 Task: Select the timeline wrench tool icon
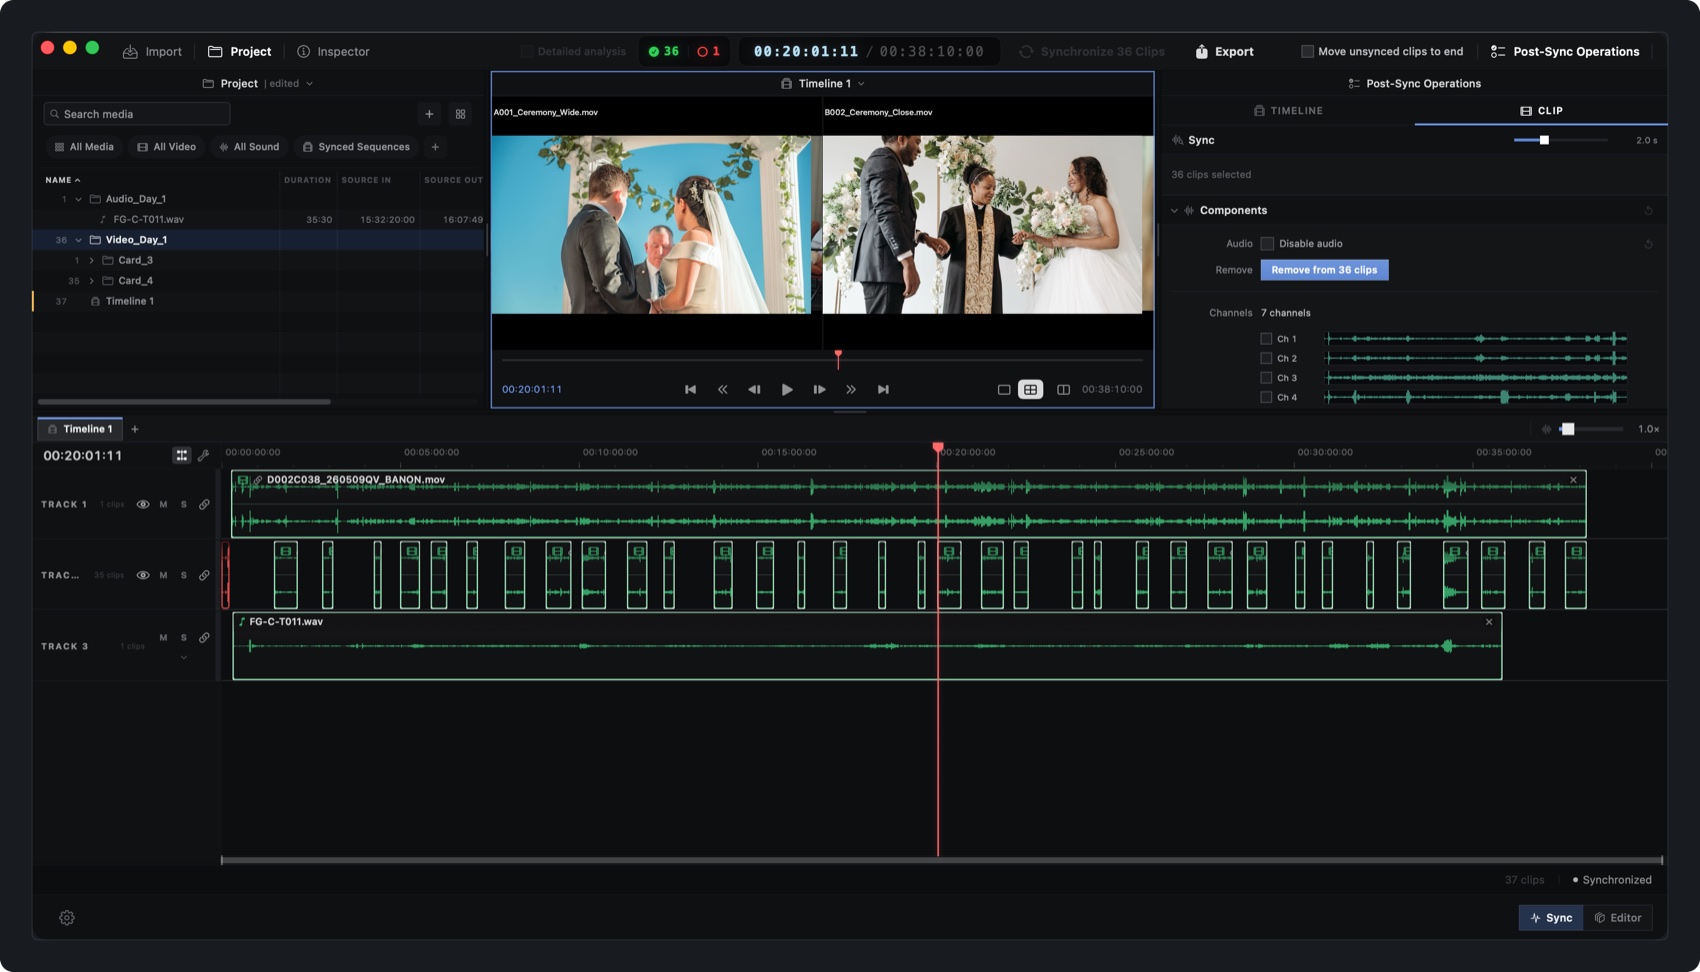coord(203,455)
